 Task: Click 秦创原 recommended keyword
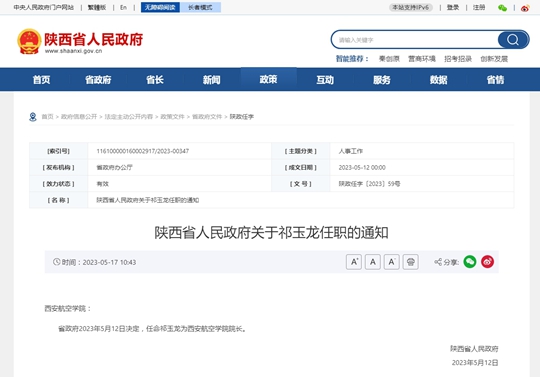click(x=389, y=59)
